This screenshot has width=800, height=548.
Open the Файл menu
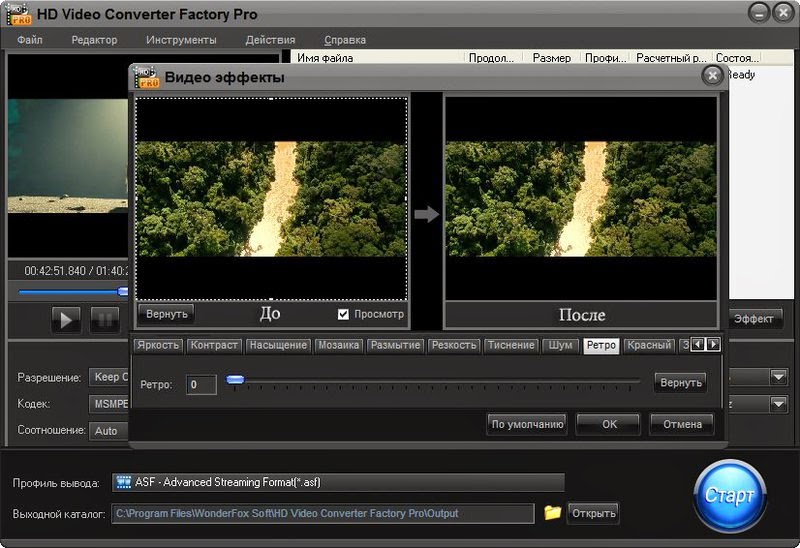point(30,40)
